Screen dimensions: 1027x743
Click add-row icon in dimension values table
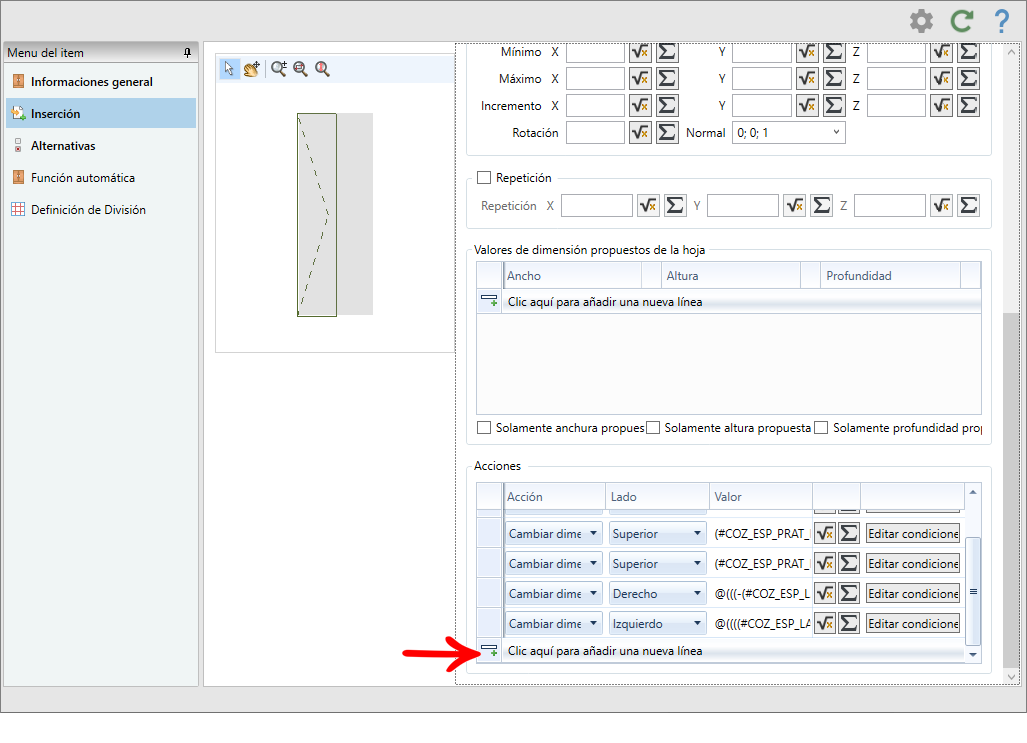click(489, 301)
